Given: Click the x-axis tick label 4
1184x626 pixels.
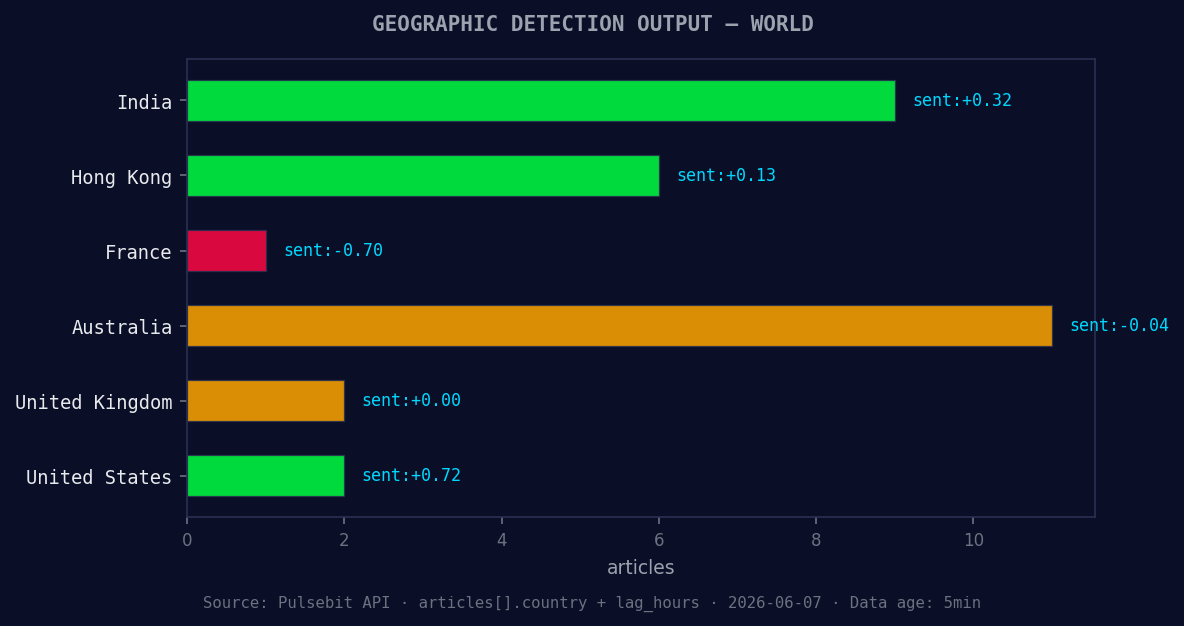Looking at the screenshot, I should [501, 541].
